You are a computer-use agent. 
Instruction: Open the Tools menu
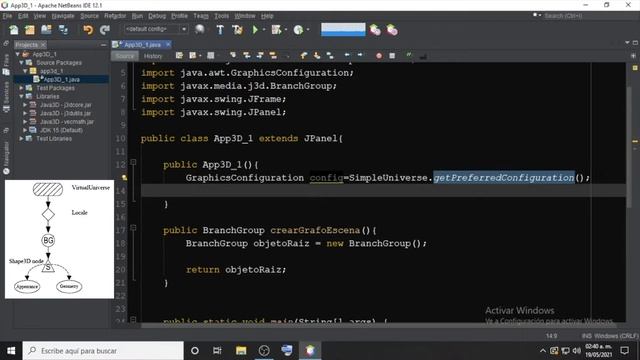tap(222, 16)
